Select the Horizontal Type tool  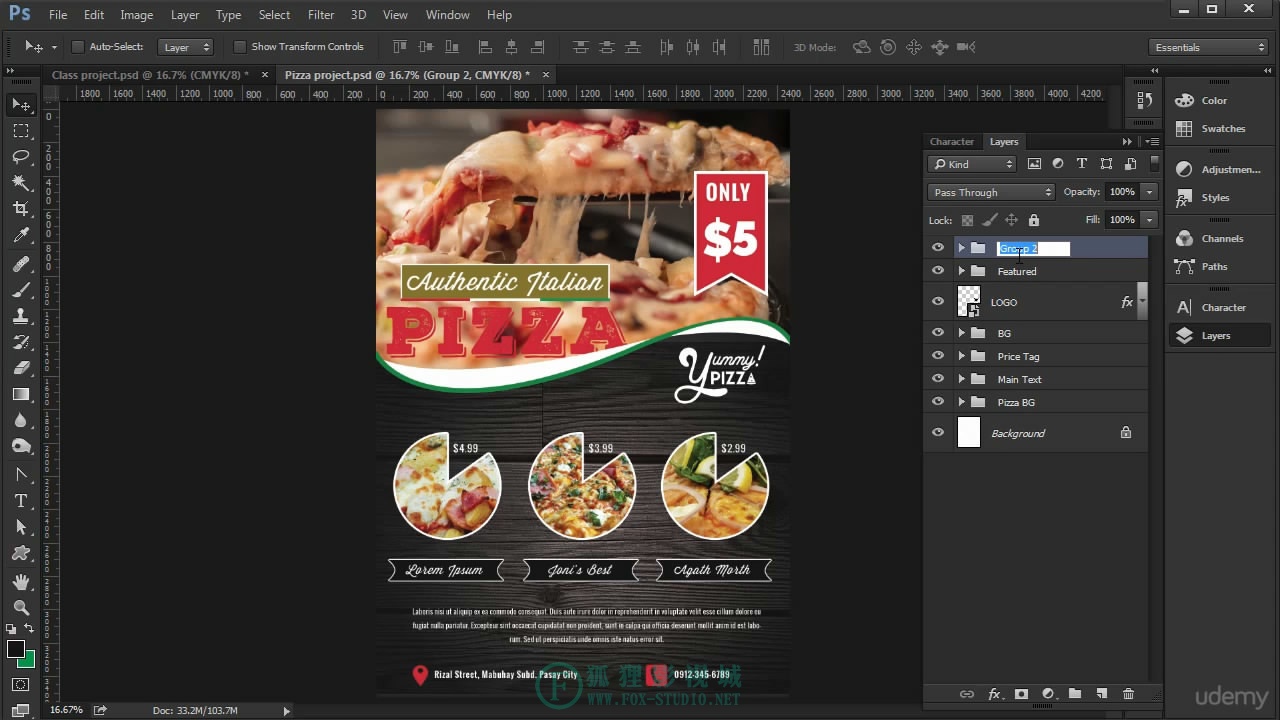pyautogui.click(x=21, y=500)
